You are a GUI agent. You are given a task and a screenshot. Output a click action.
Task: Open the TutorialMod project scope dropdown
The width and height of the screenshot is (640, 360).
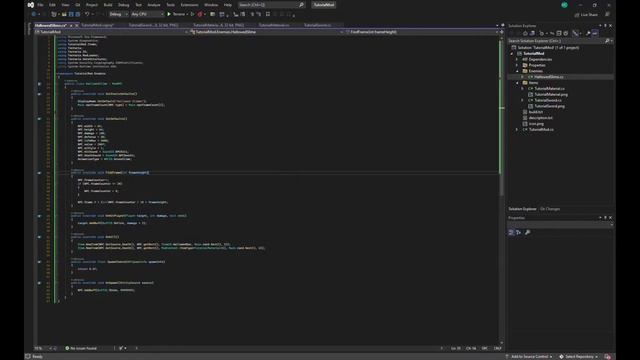click(111, 32)
